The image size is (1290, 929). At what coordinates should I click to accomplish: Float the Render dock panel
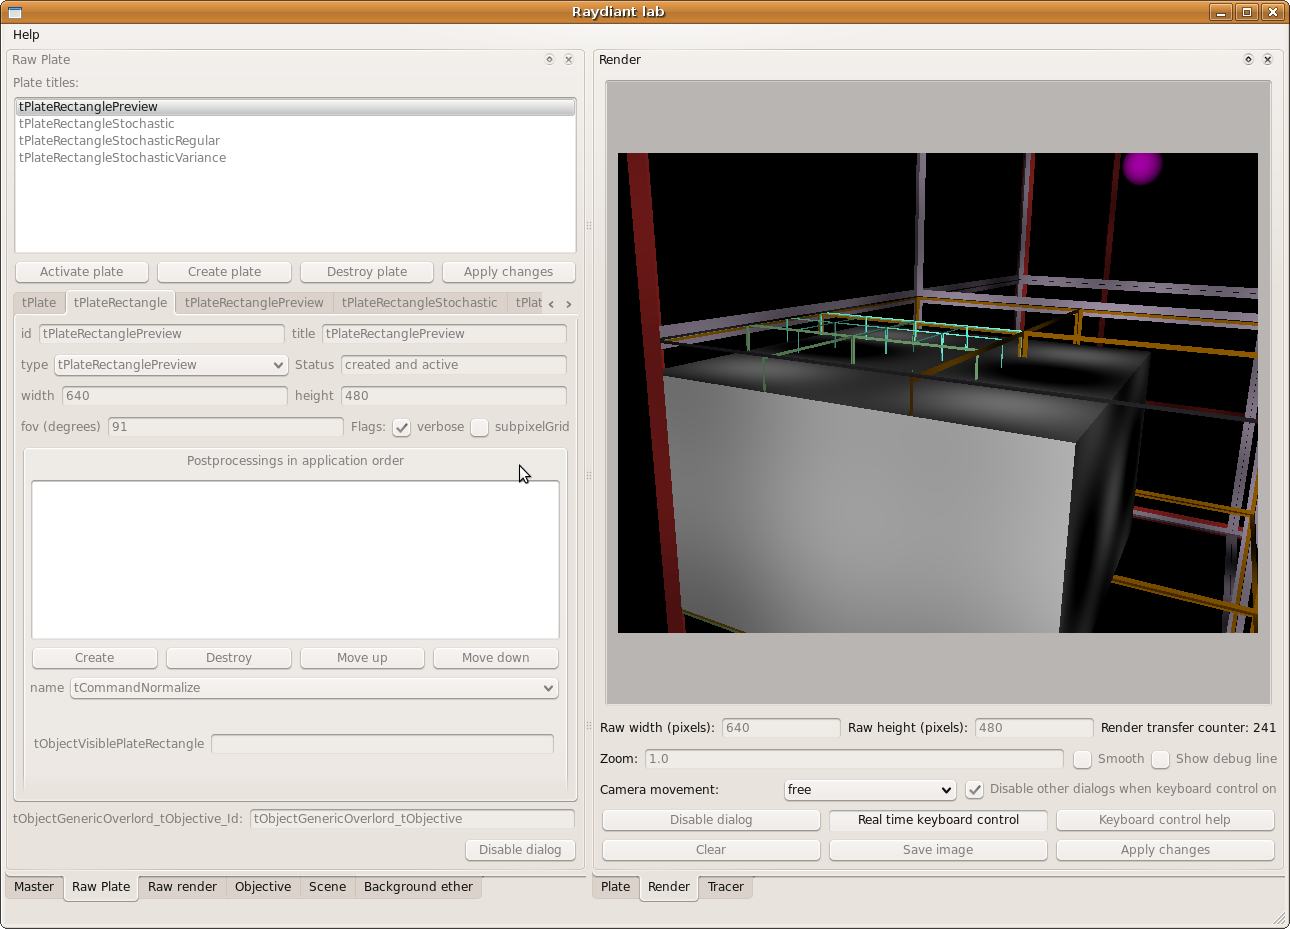(1248, 60)
